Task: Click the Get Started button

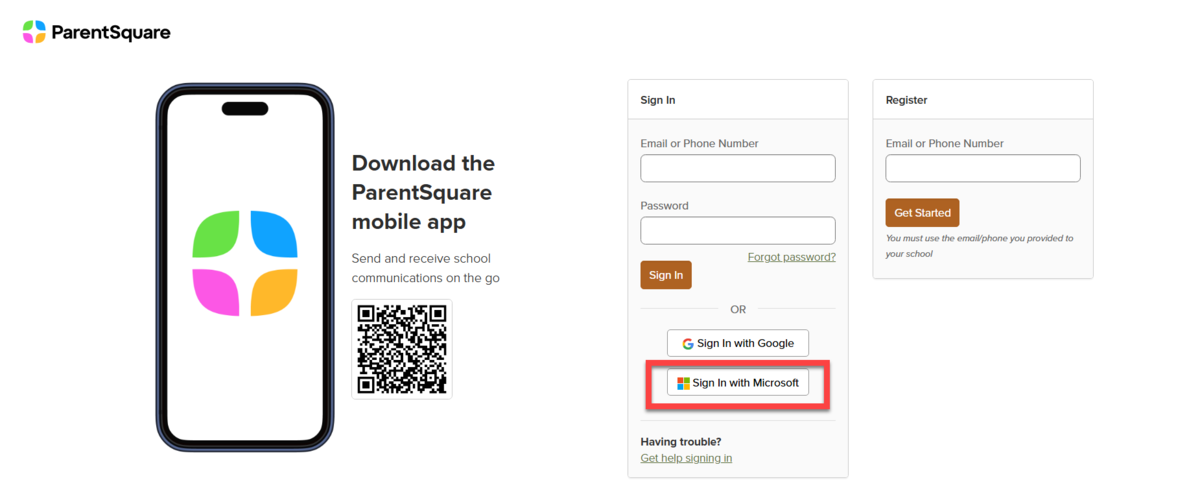Action: point(922,213)
